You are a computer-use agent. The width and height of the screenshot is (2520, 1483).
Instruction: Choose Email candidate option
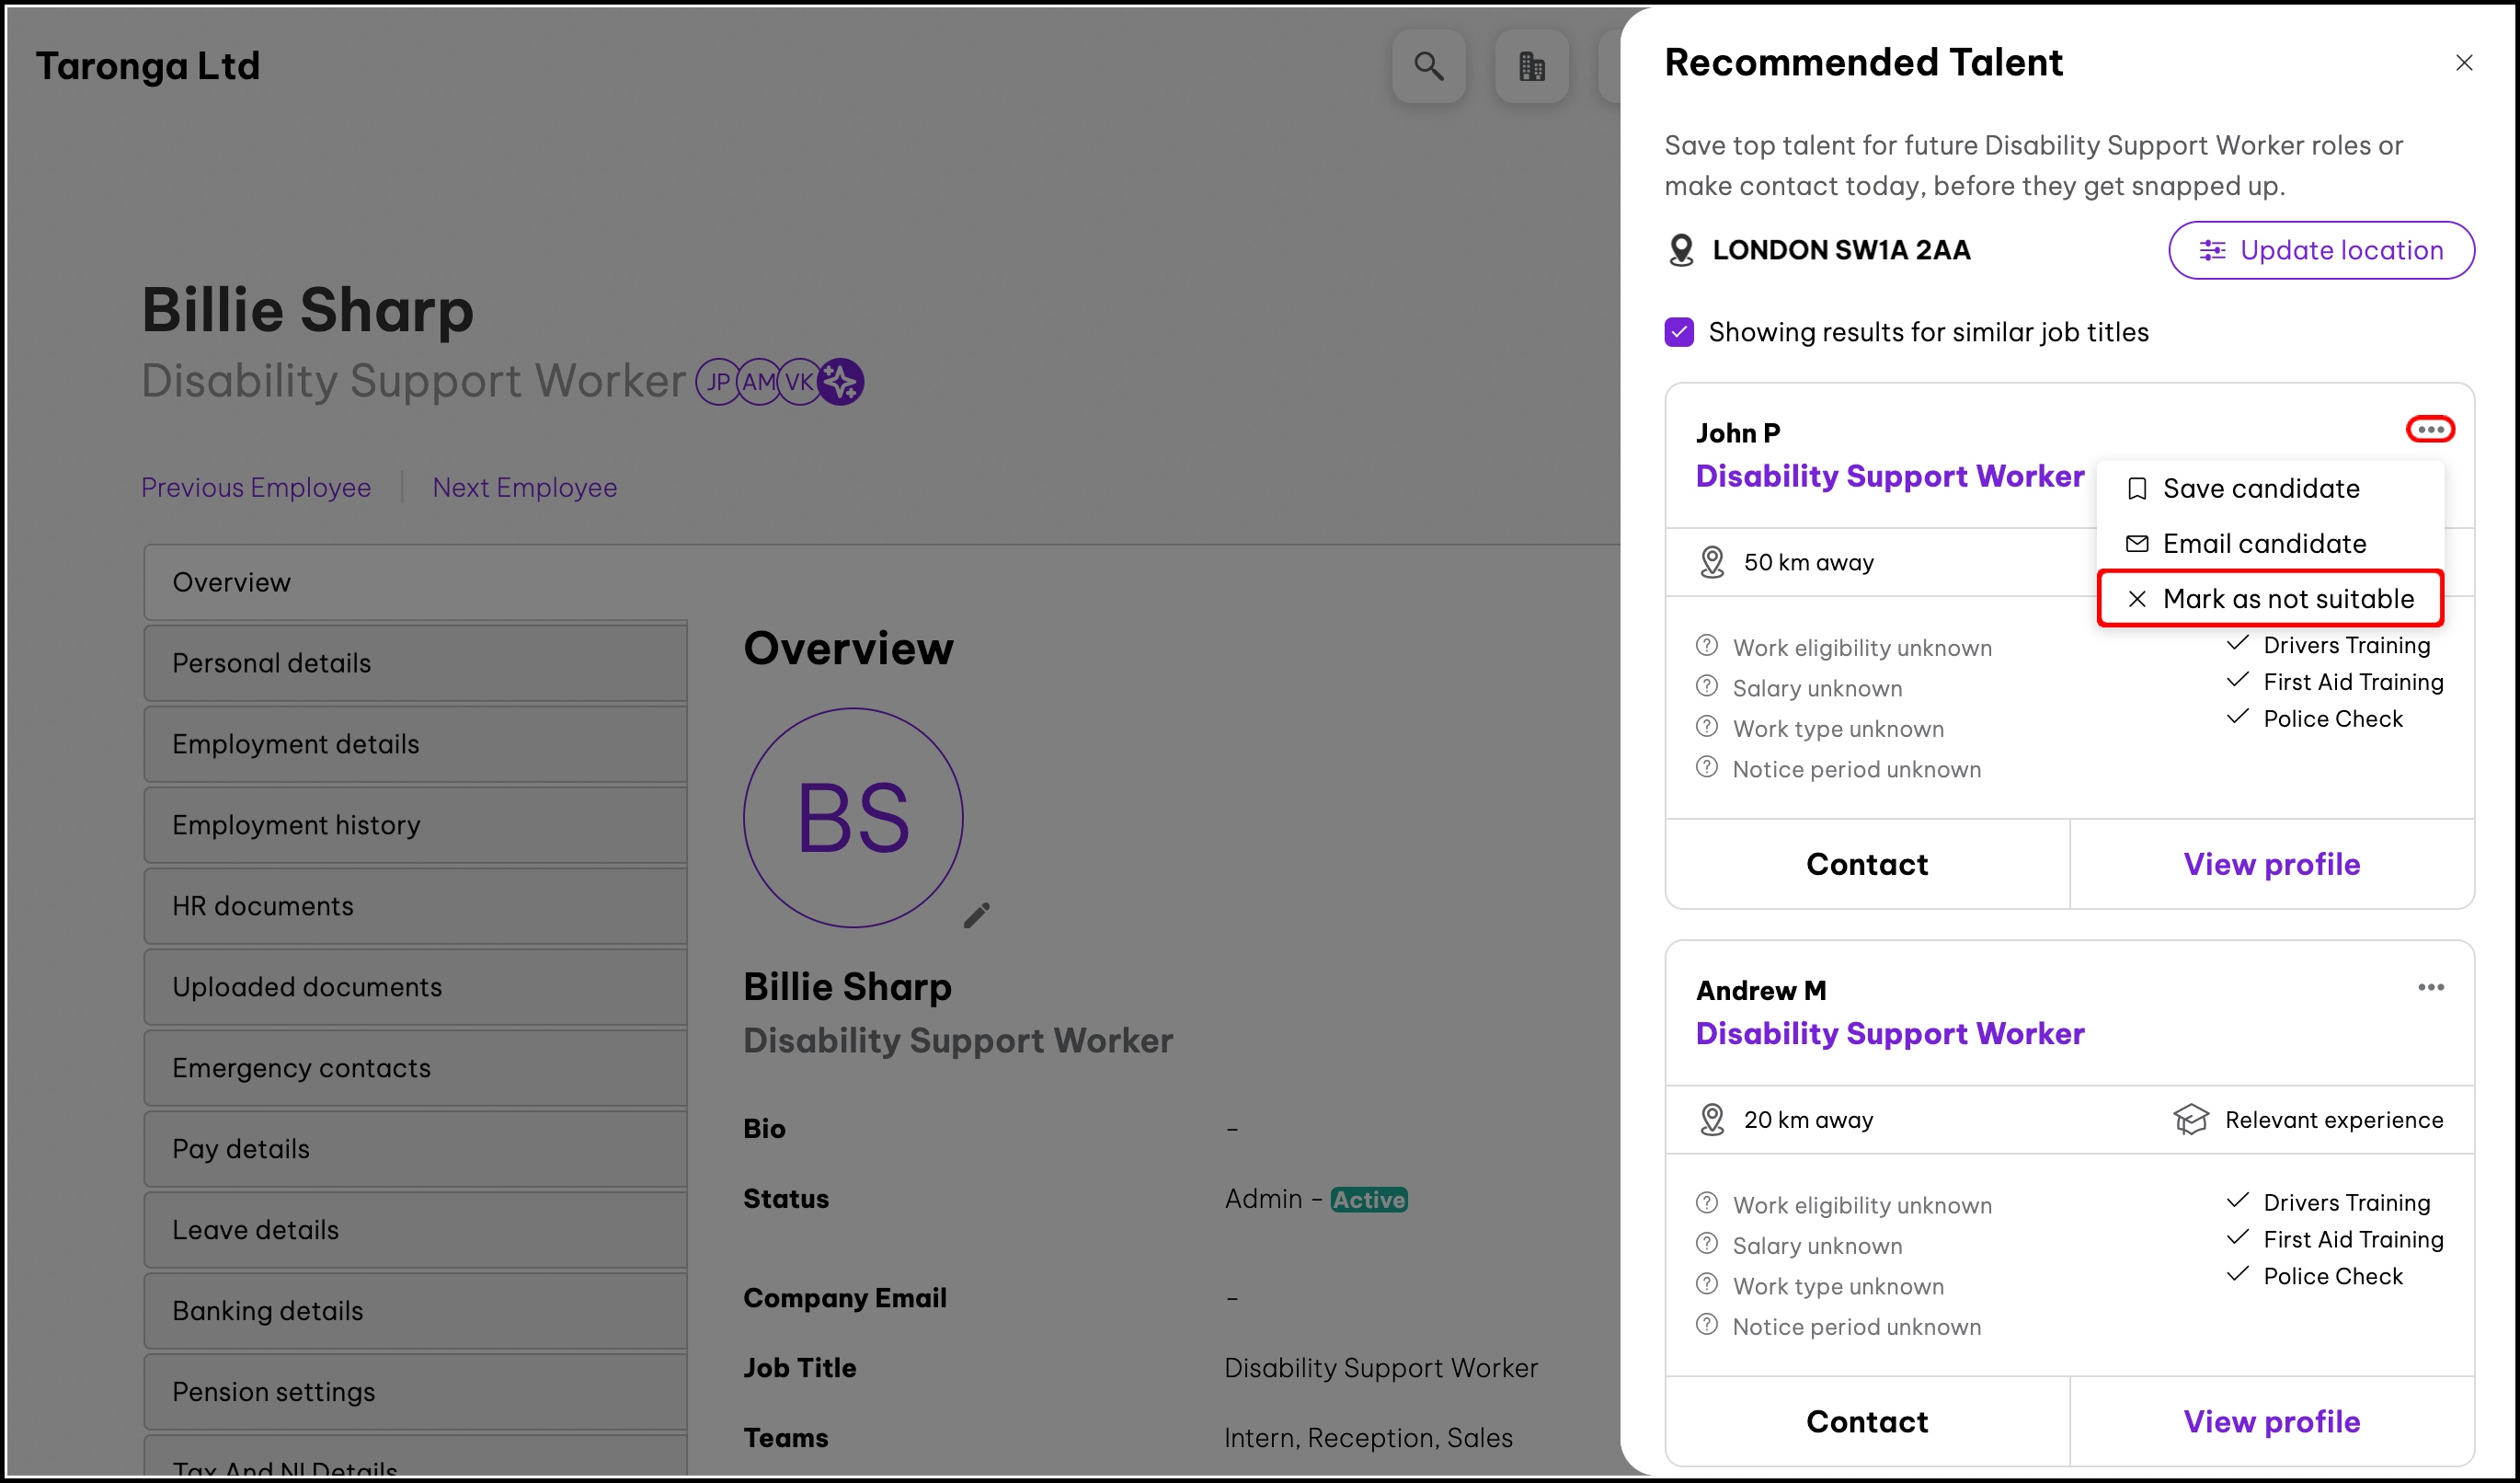[2263, 544]
